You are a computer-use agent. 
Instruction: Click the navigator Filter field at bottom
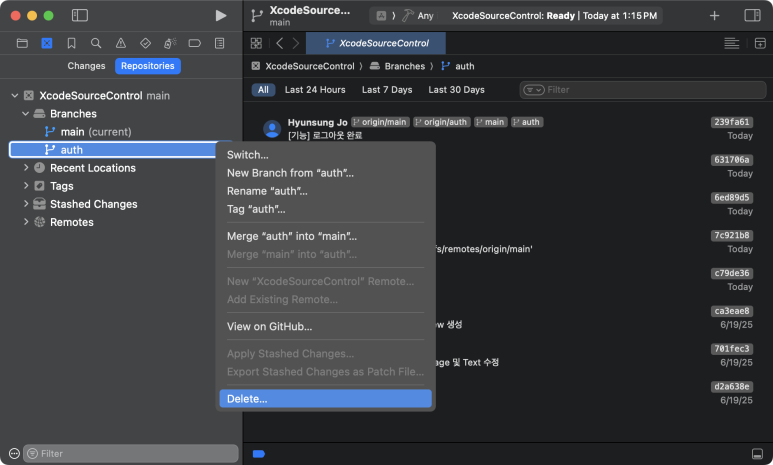(131, 453)
